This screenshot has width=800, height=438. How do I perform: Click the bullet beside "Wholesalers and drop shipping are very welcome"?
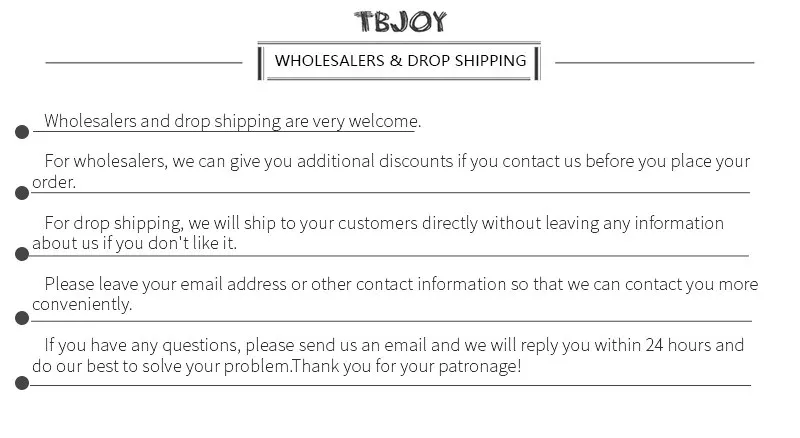[22, 132]
